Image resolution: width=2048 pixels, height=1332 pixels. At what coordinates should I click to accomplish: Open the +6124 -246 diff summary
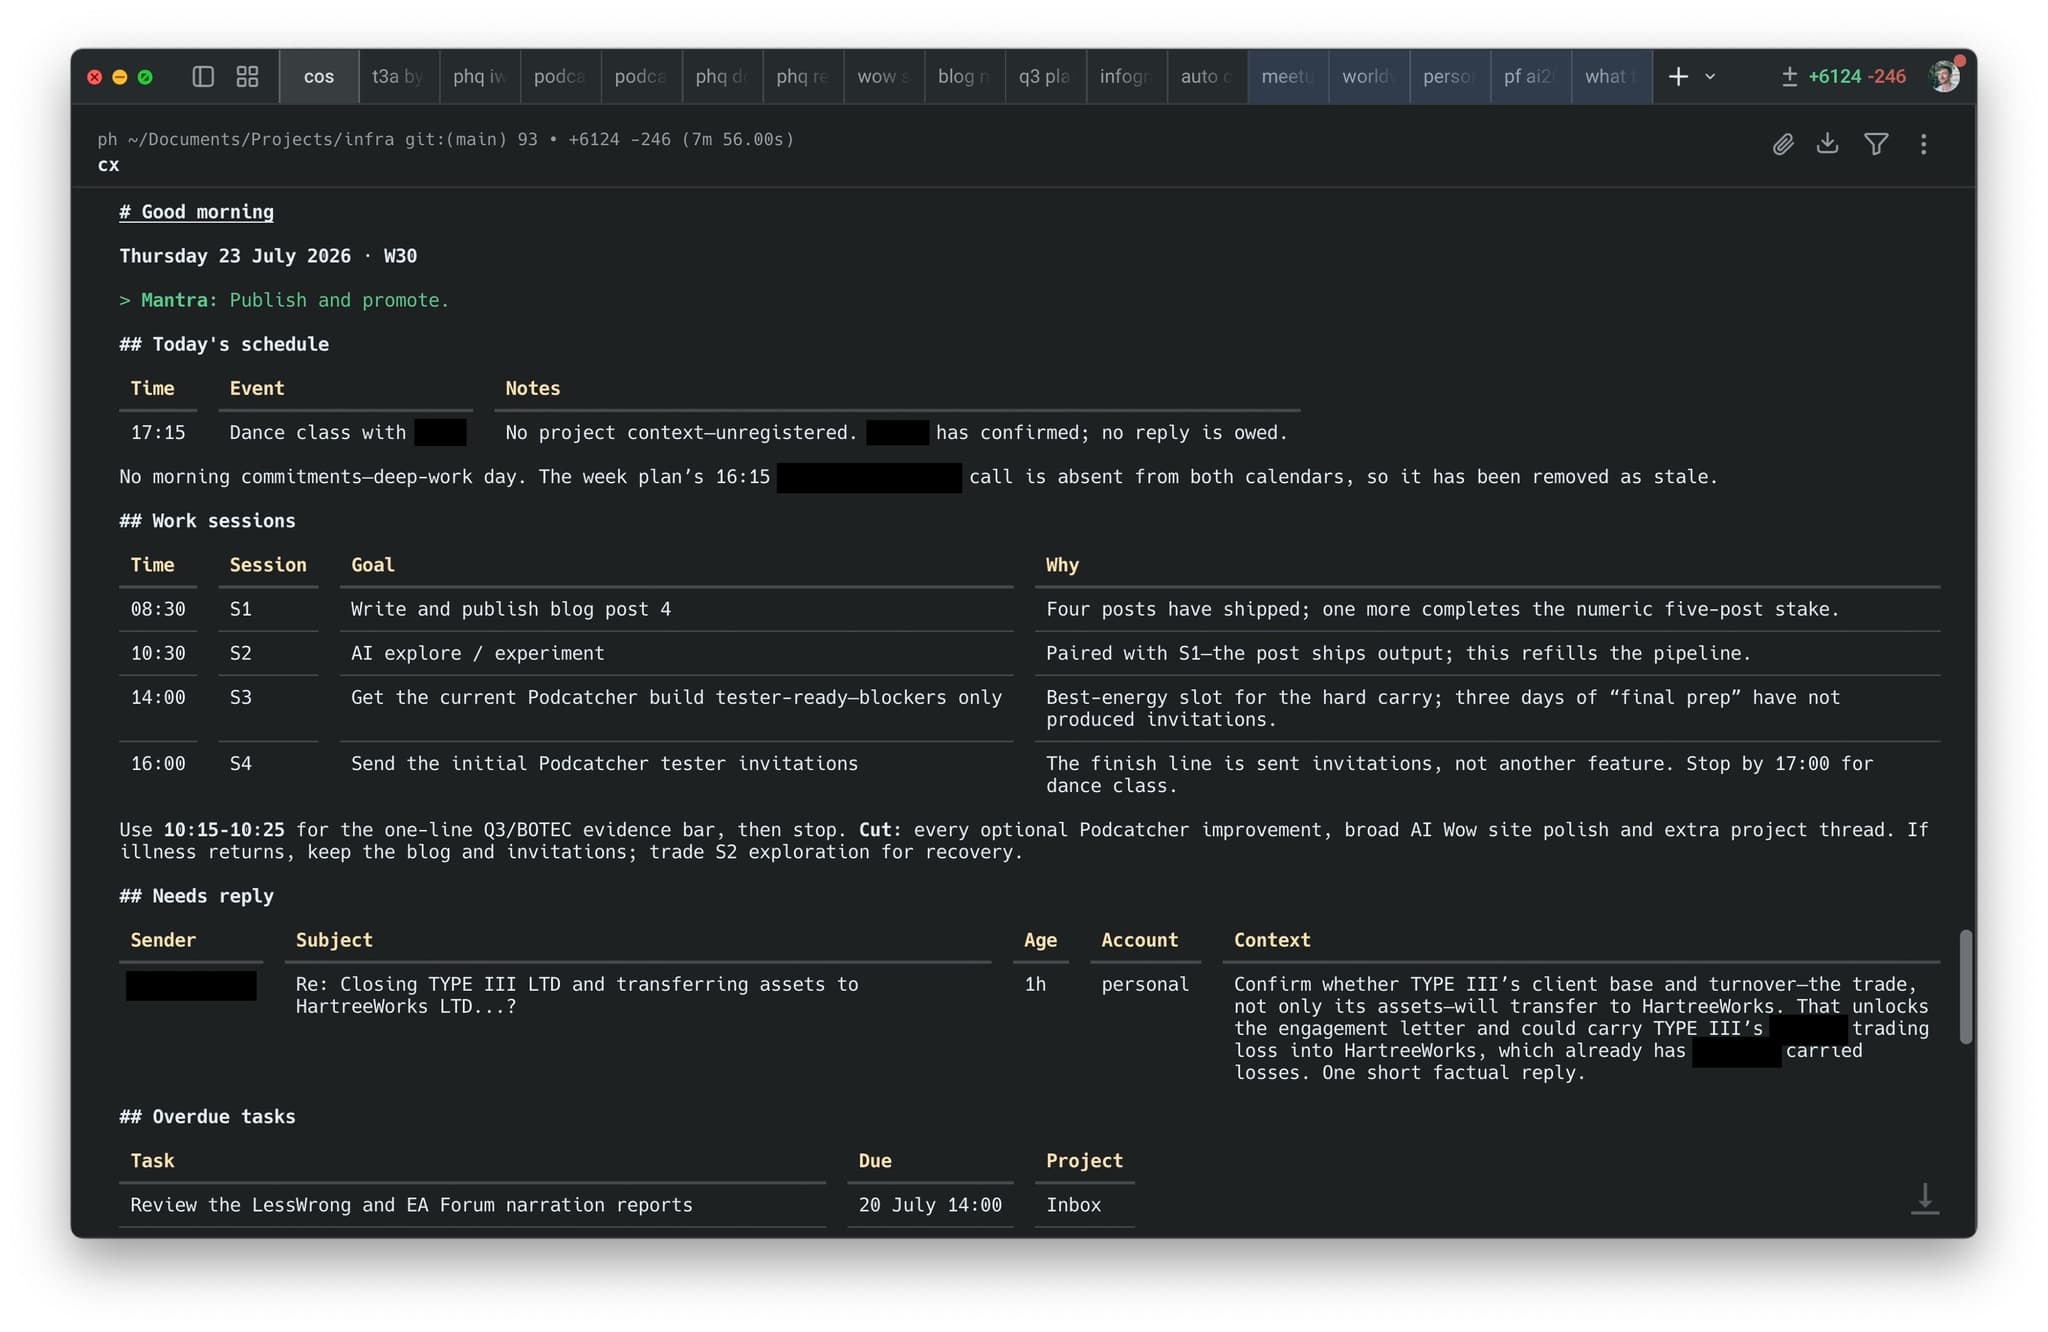click(x=1844, y=76)
